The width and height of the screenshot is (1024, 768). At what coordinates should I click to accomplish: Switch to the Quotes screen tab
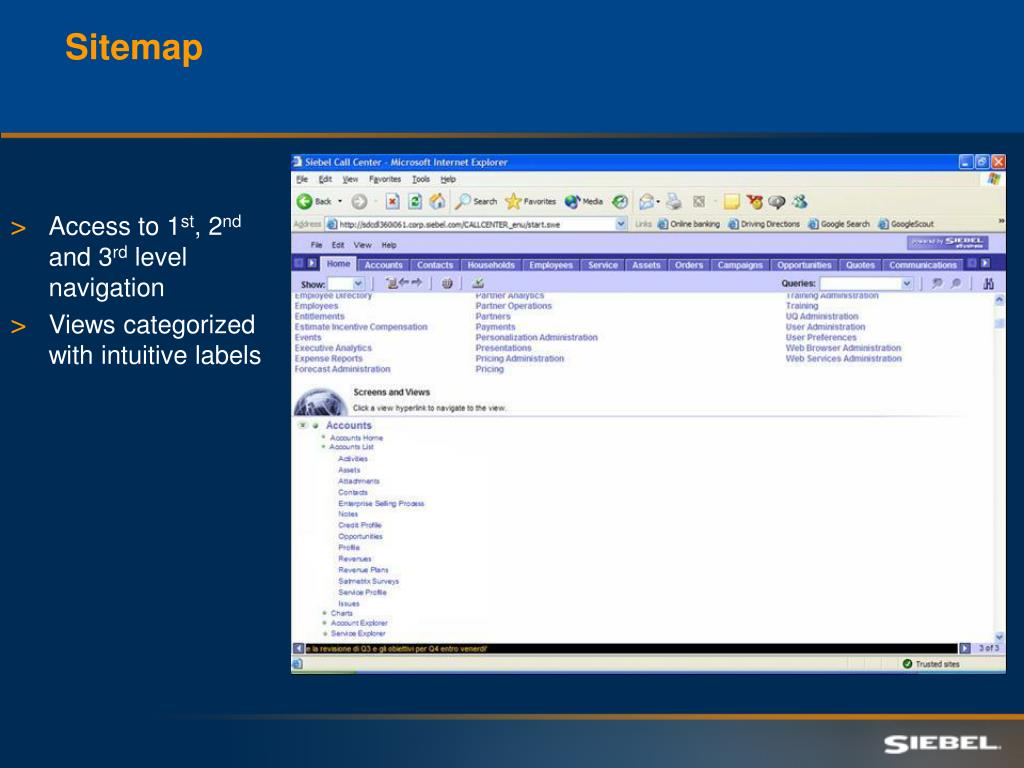[860, 264]
